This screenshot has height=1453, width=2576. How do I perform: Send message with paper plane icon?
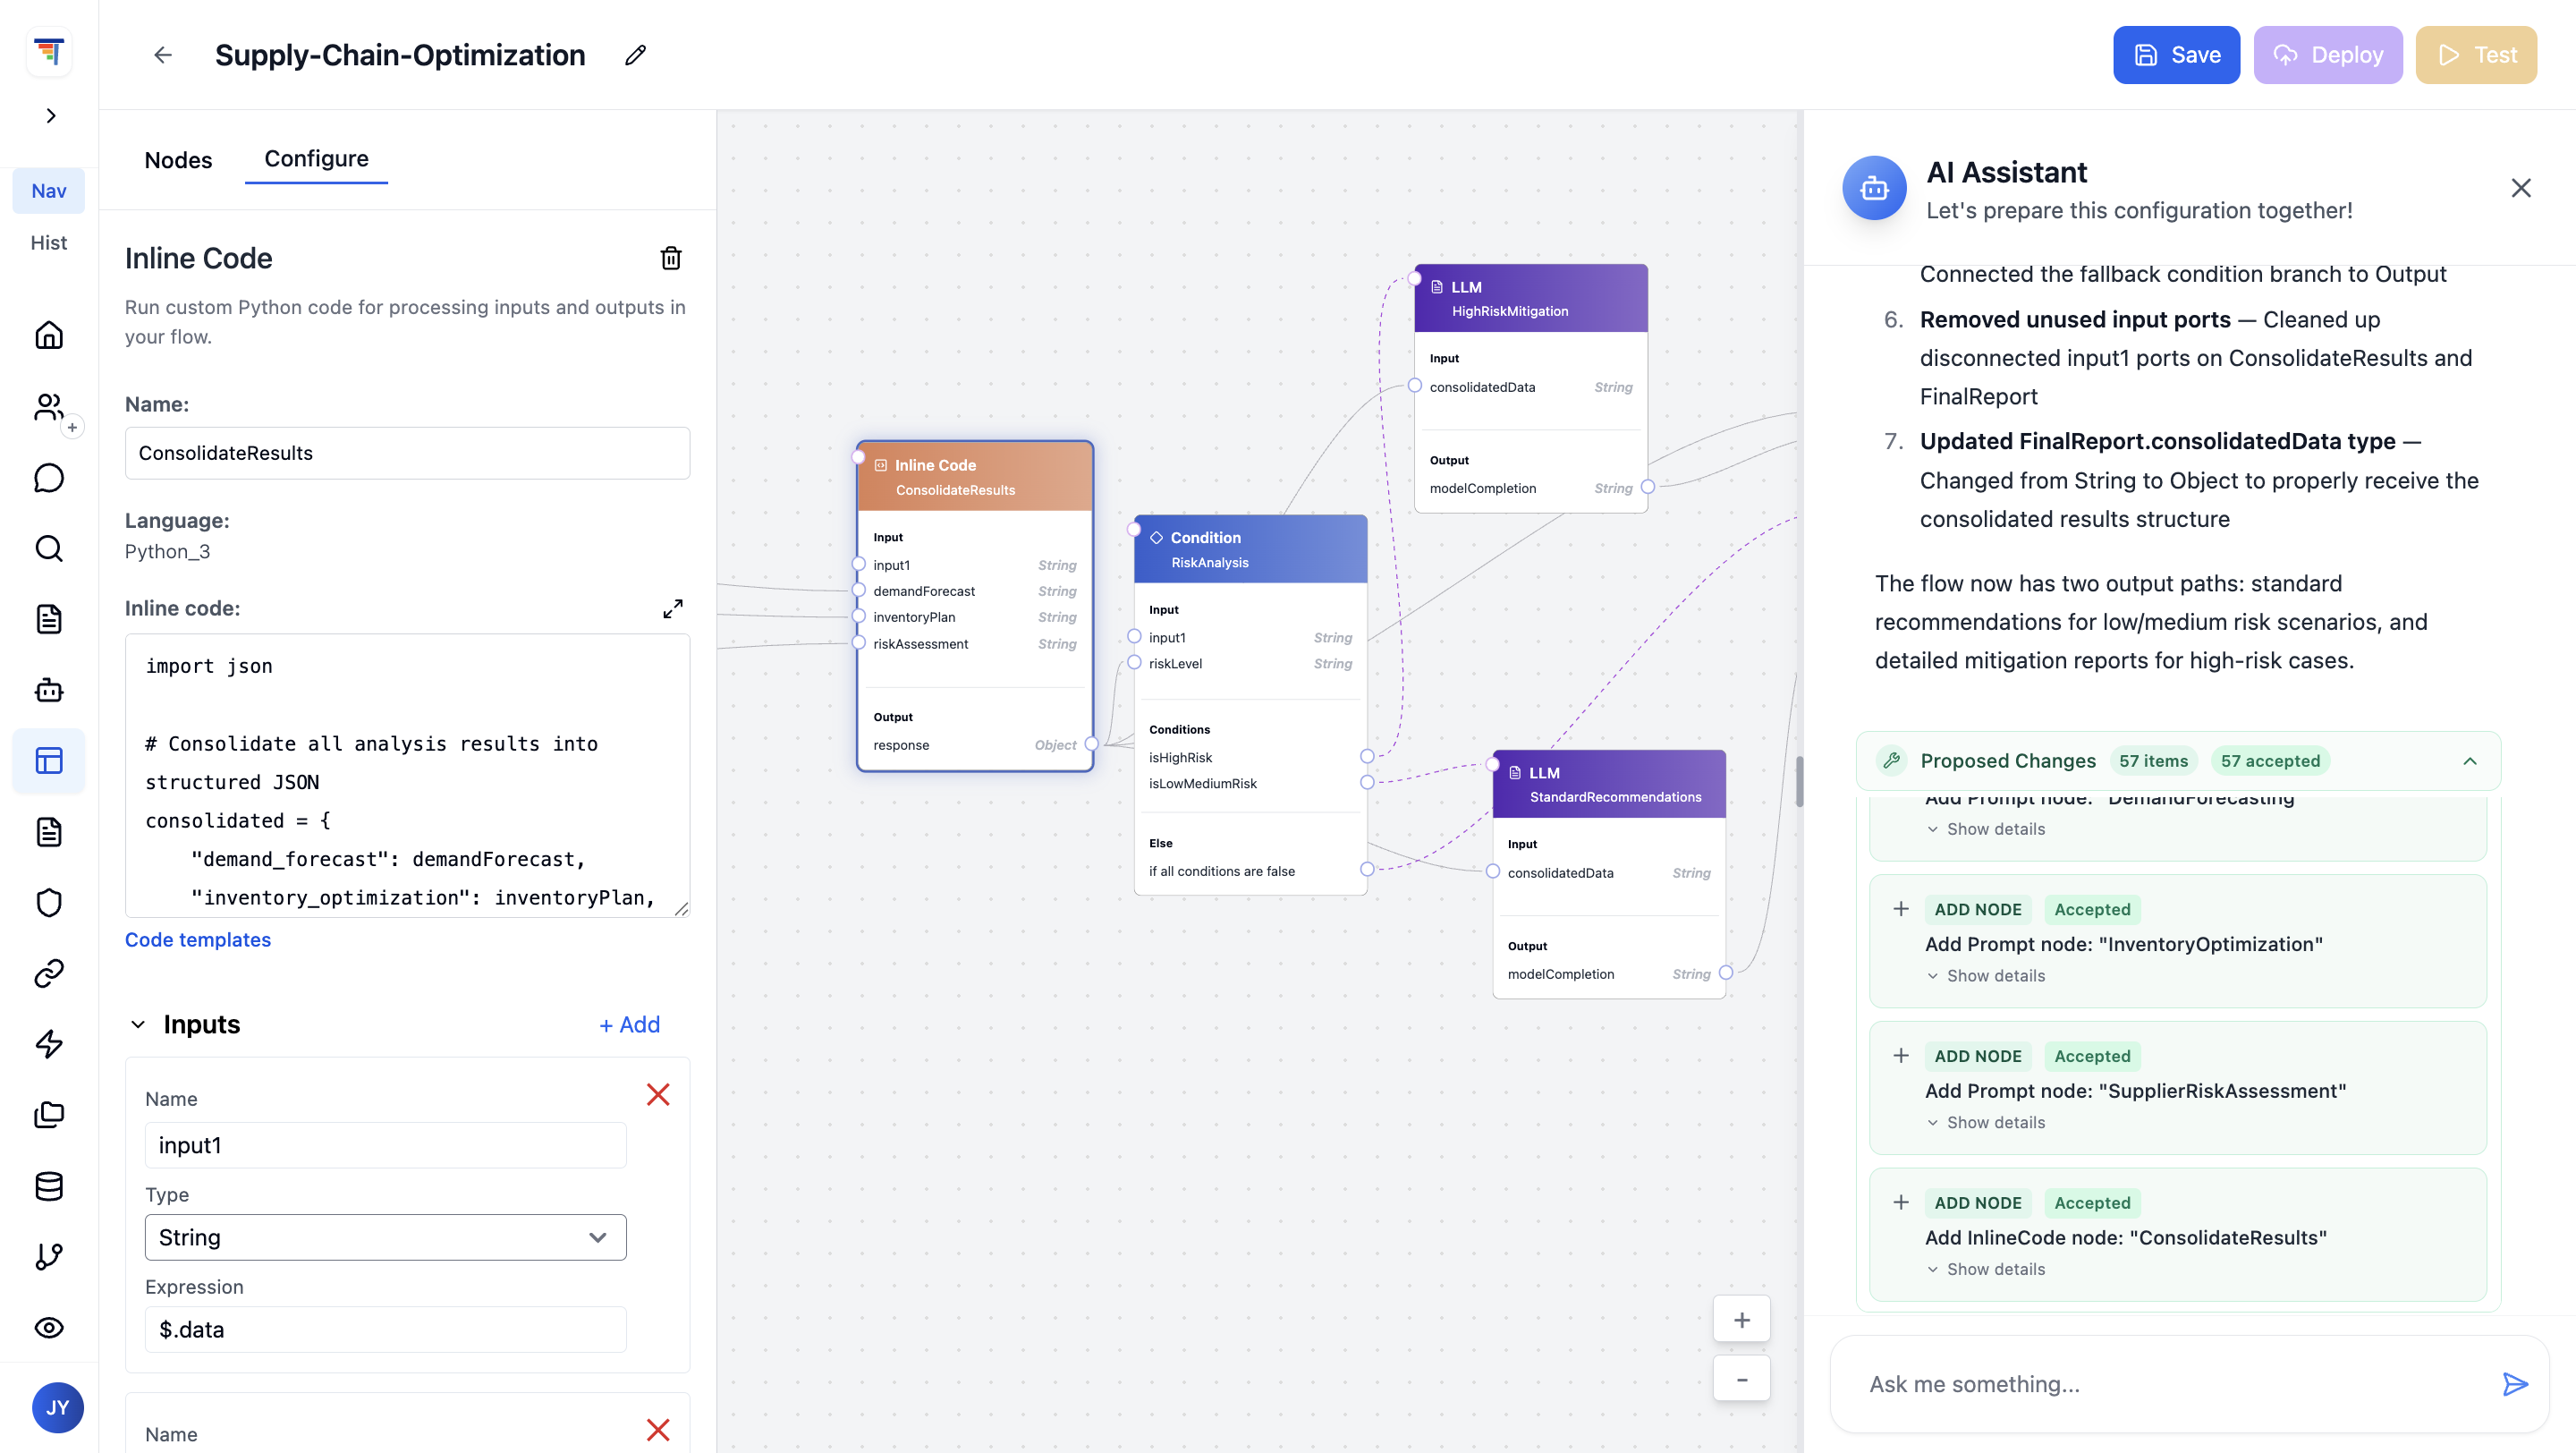click(x=2515, y=1384)
